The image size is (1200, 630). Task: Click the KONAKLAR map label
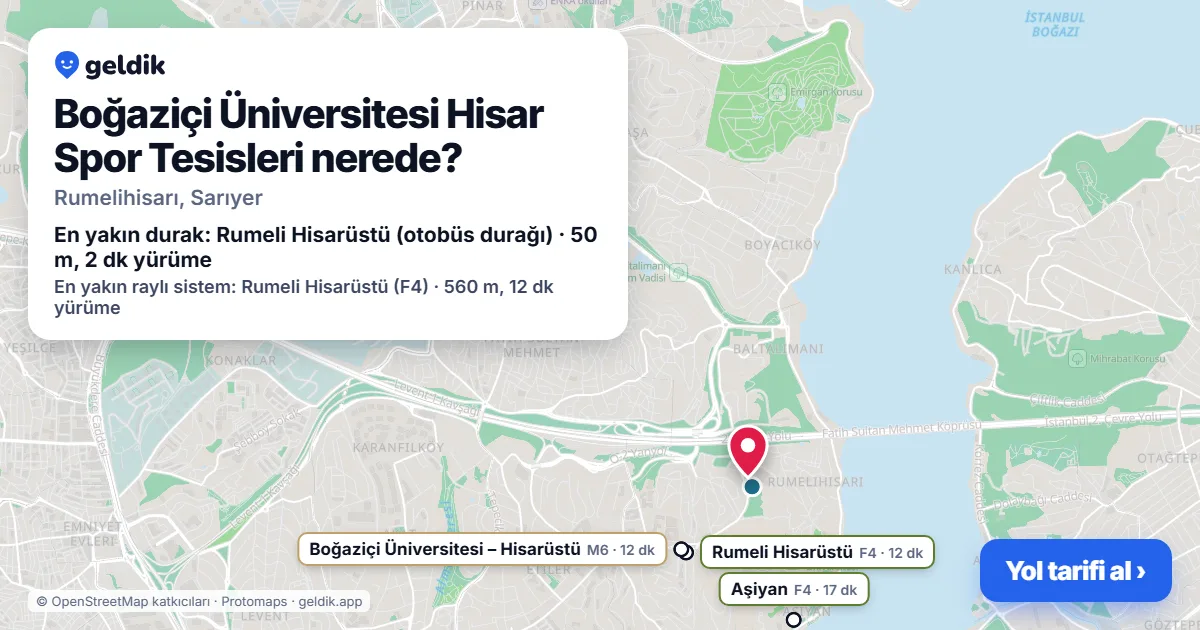(242, 360)
